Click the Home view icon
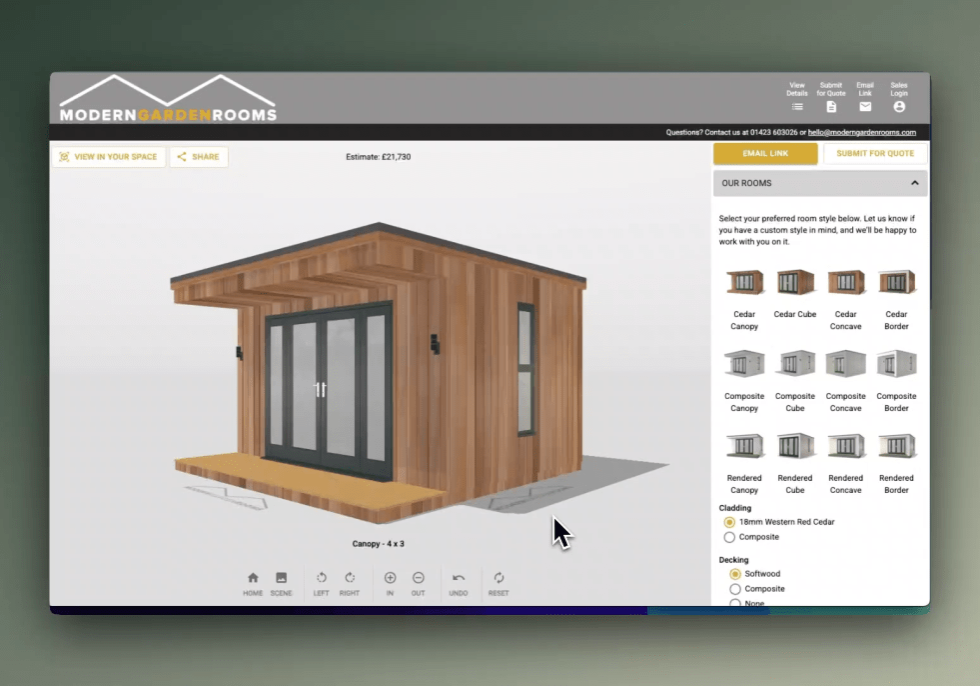980x686 pixels. point(253,579)
